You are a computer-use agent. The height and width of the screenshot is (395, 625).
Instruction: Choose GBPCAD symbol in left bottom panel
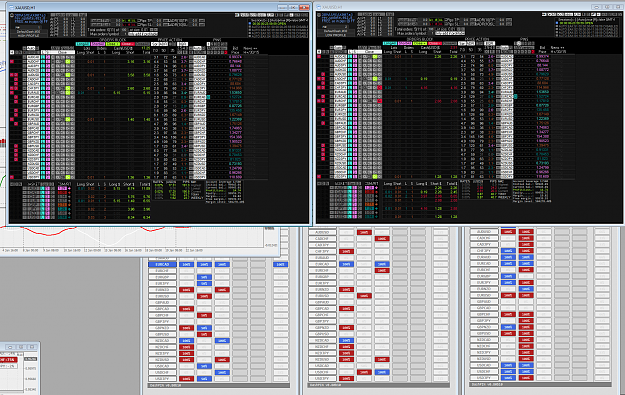(162, 309)
